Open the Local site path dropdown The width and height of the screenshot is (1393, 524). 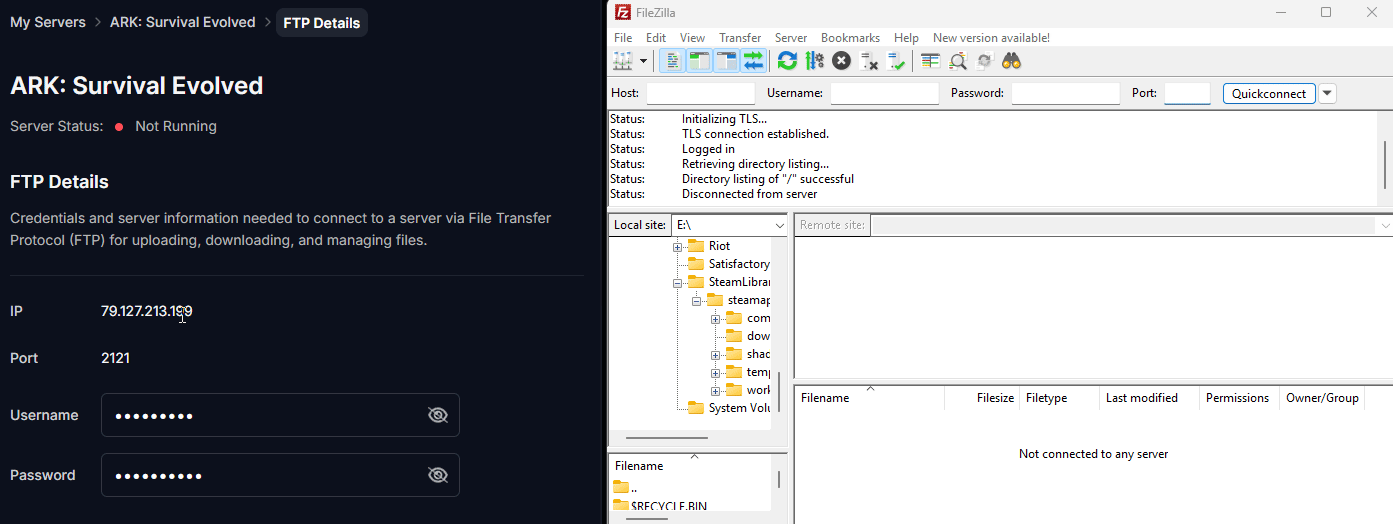pos(779,225)
